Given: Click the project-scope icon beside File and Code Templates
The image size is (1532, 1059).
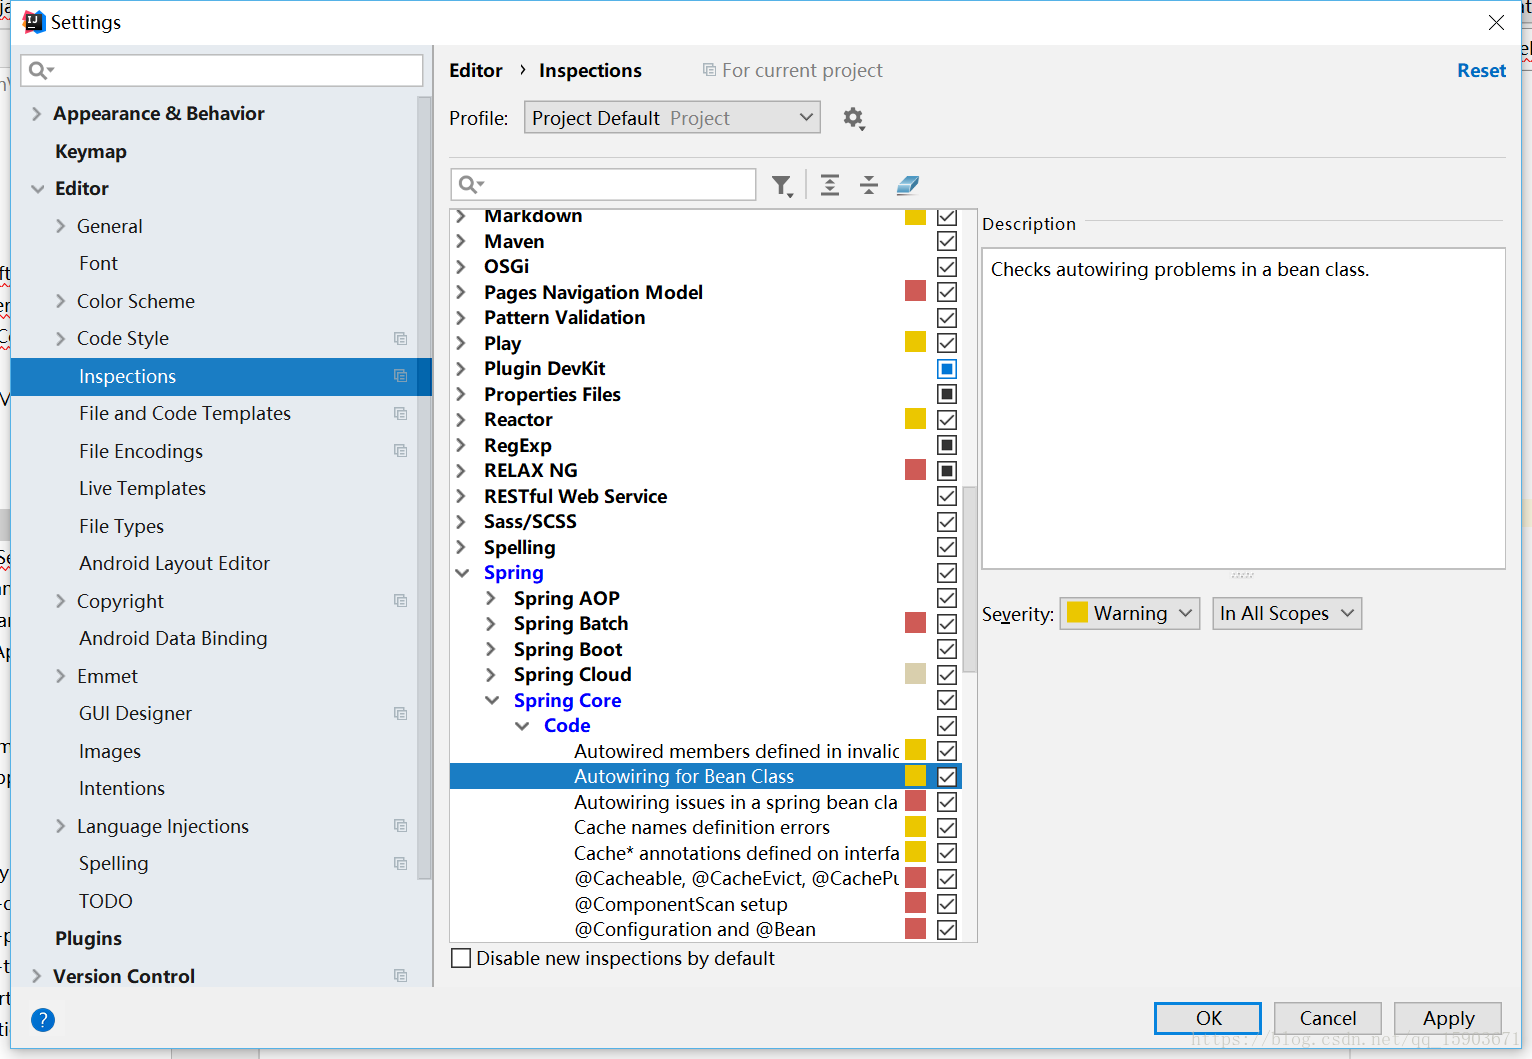Looking at the screenshot, I should [x=401, y=414].
